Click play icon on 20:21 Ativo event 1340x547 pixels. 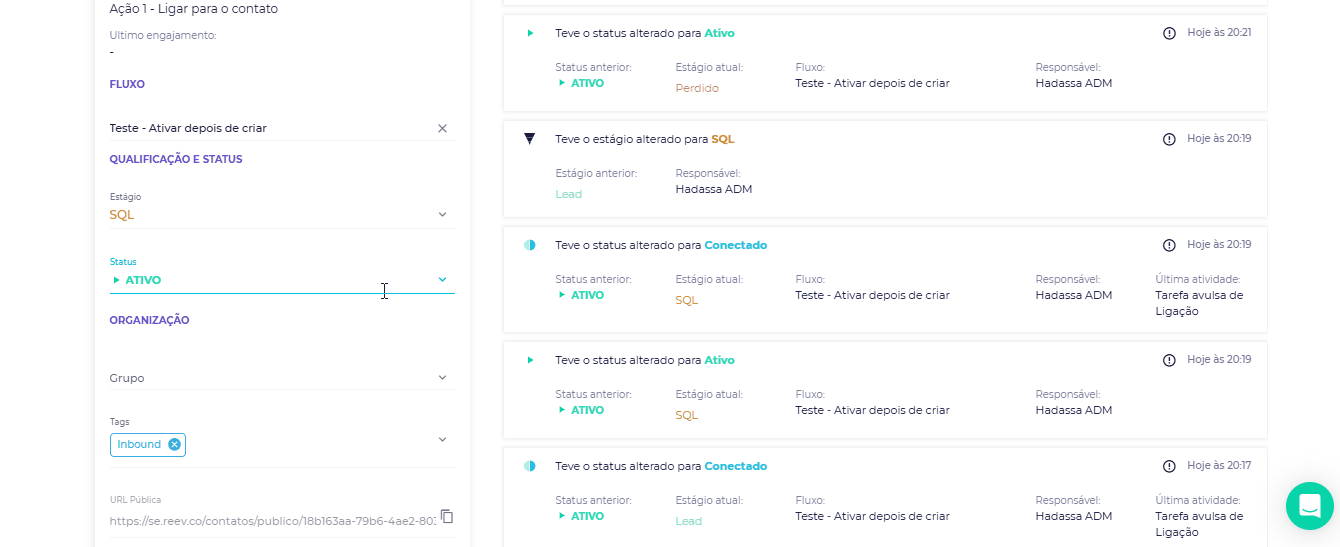pos(530,33)
